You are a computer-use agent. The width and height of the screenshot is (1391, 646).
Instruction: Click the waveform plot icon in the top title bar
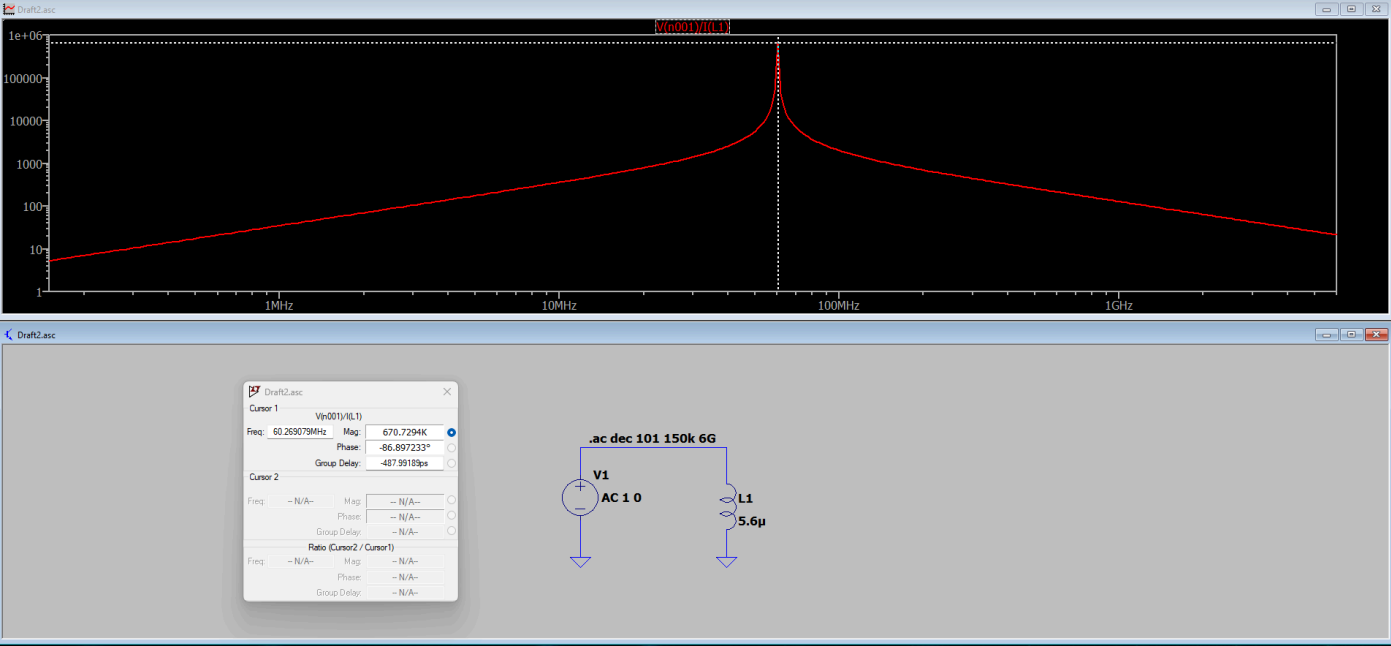pyautogui.click(x=7, y=7)
